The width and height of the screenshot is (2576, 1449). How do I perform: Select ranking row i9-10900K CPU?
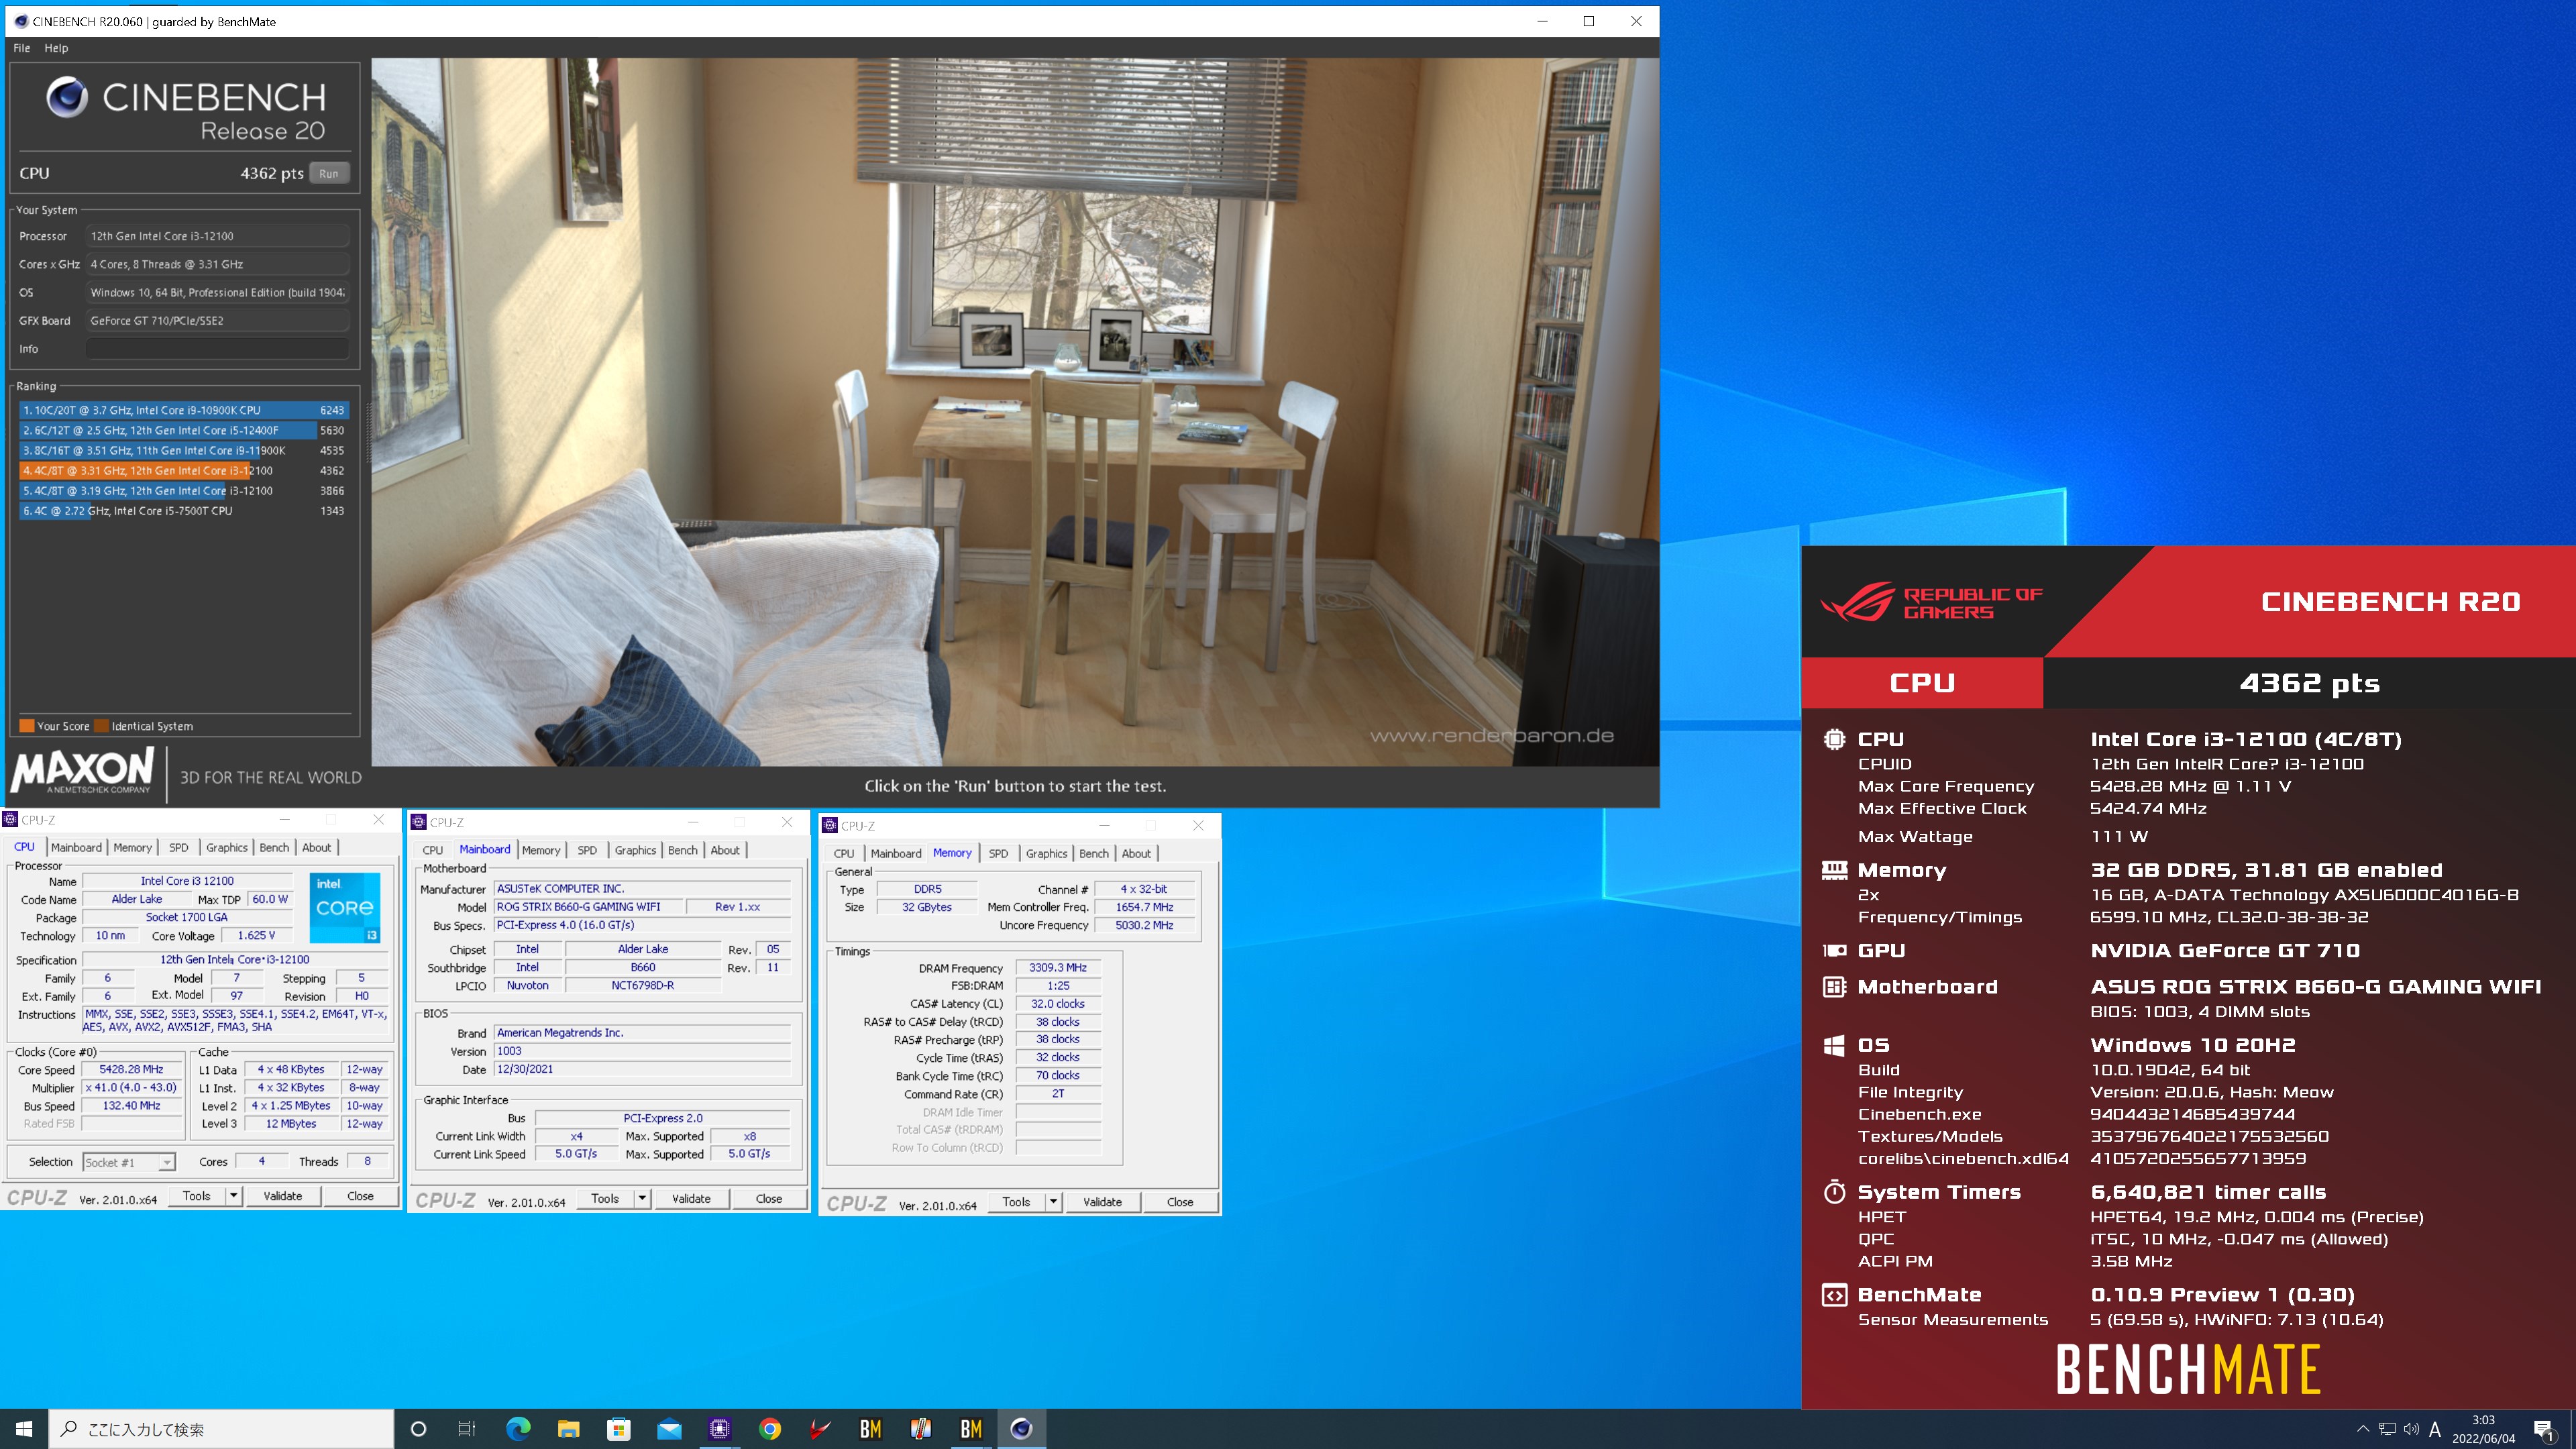pos(183,410)
